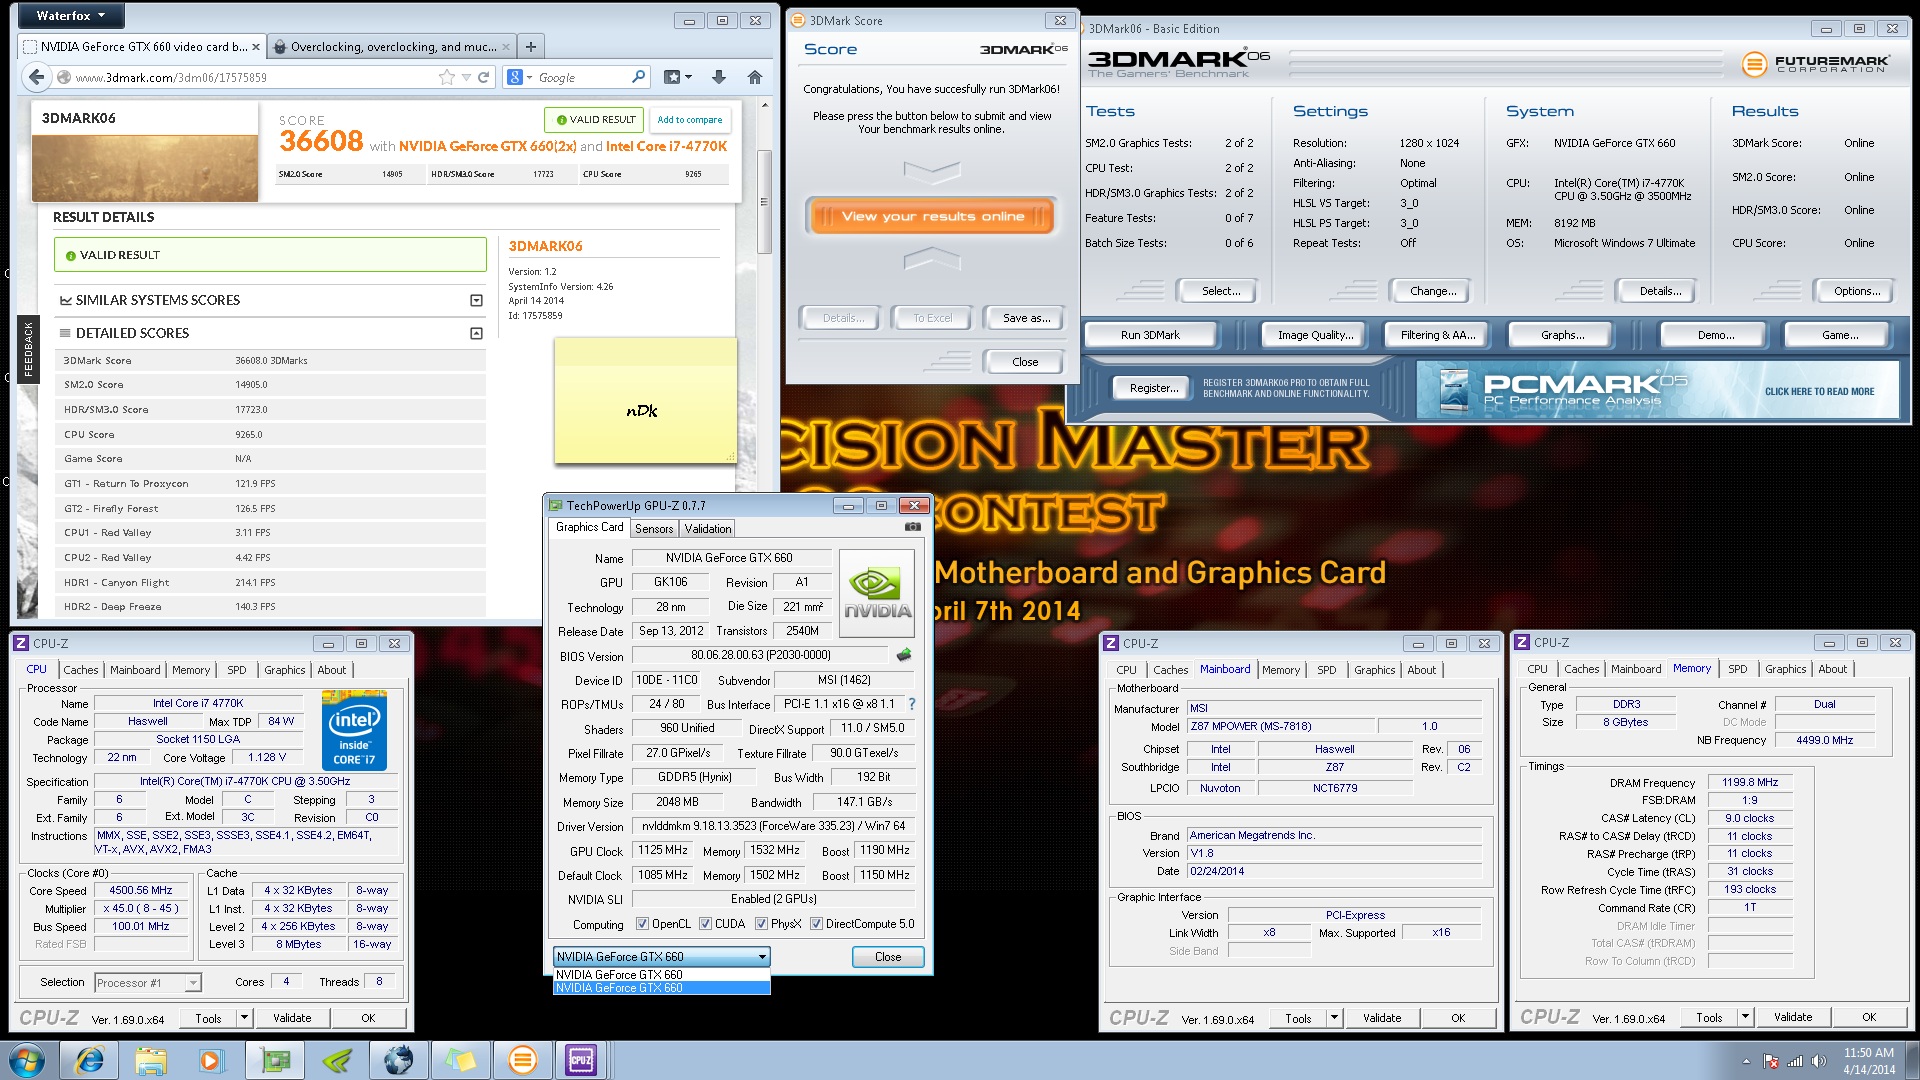
Task: Open Sticky Notes from the taskbar
Action: pyautogui.click(x=460, y=1059)
